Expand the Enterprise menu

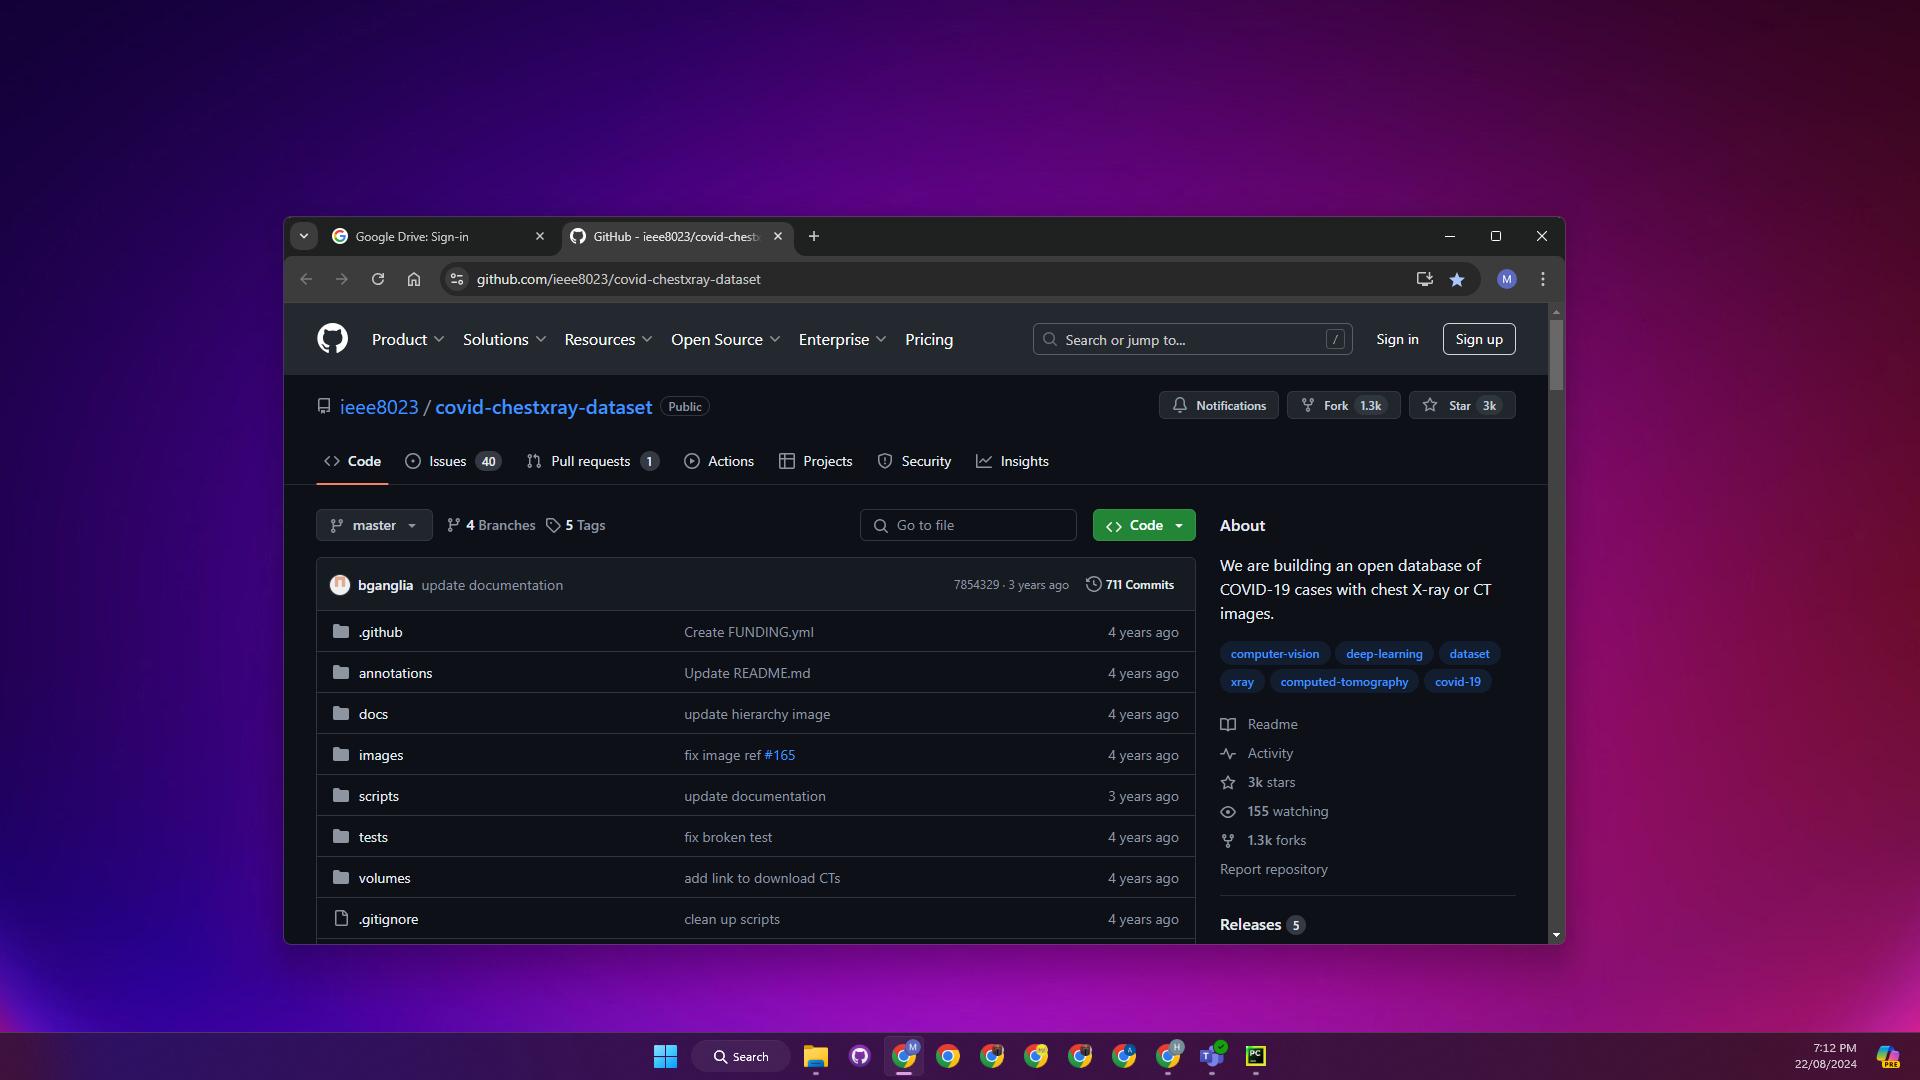point(842,339)
